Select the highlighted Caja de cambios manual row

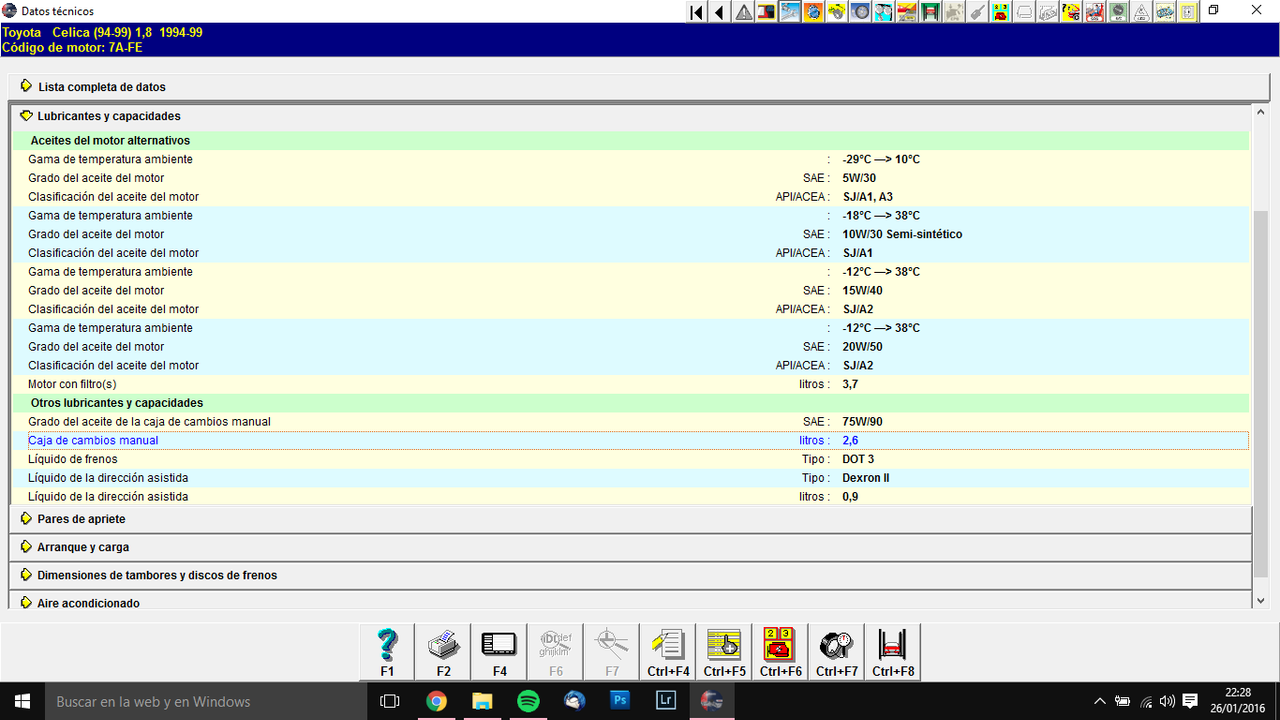[x=638, y=440]
